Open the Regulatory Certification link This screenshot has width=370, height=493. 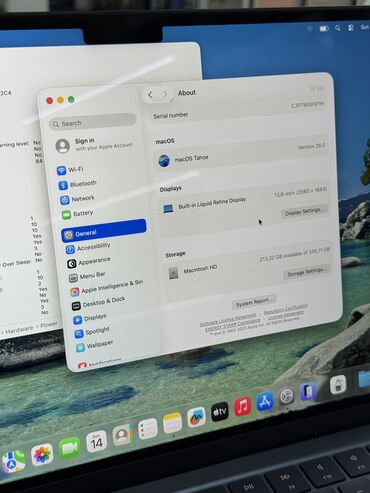[286, 309]
